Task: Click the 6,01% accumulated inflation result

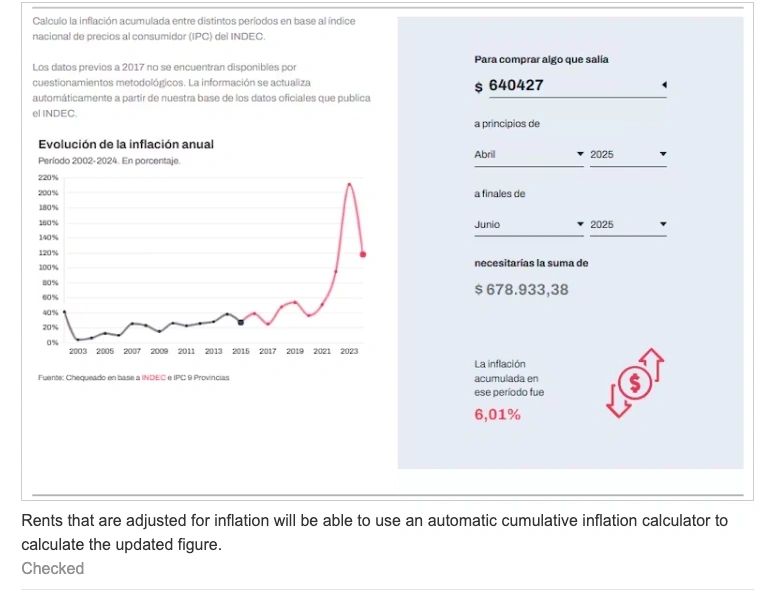Action: point(497,414)
